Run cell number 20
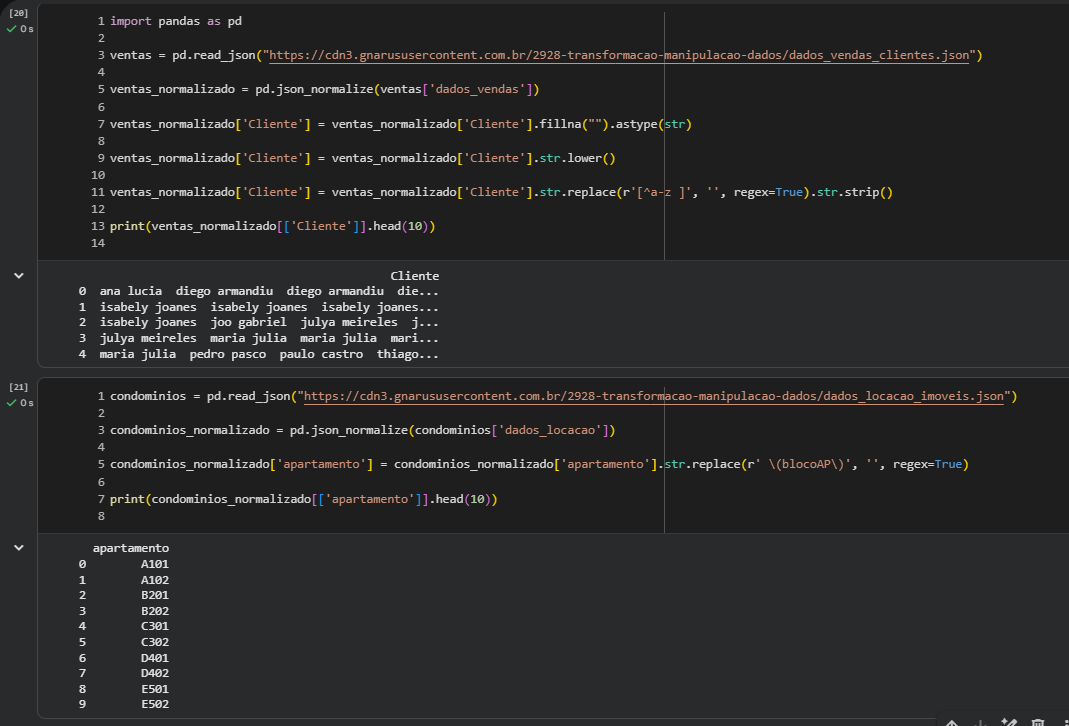The width and height of the screenshot is (1069, 726). [x=18, y=13]
